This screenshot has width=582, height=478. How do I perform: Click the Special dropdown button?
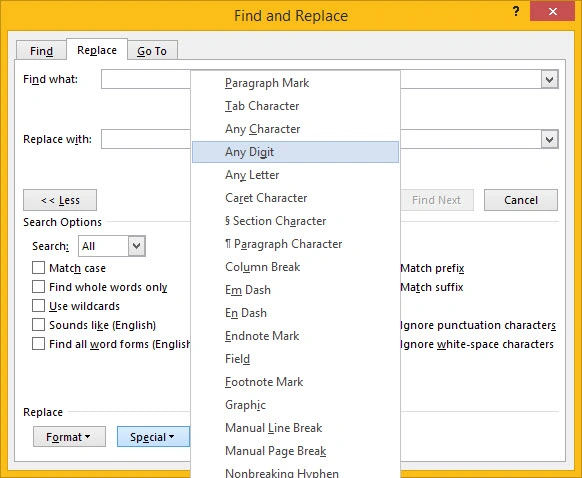click(x=153, y=436)
